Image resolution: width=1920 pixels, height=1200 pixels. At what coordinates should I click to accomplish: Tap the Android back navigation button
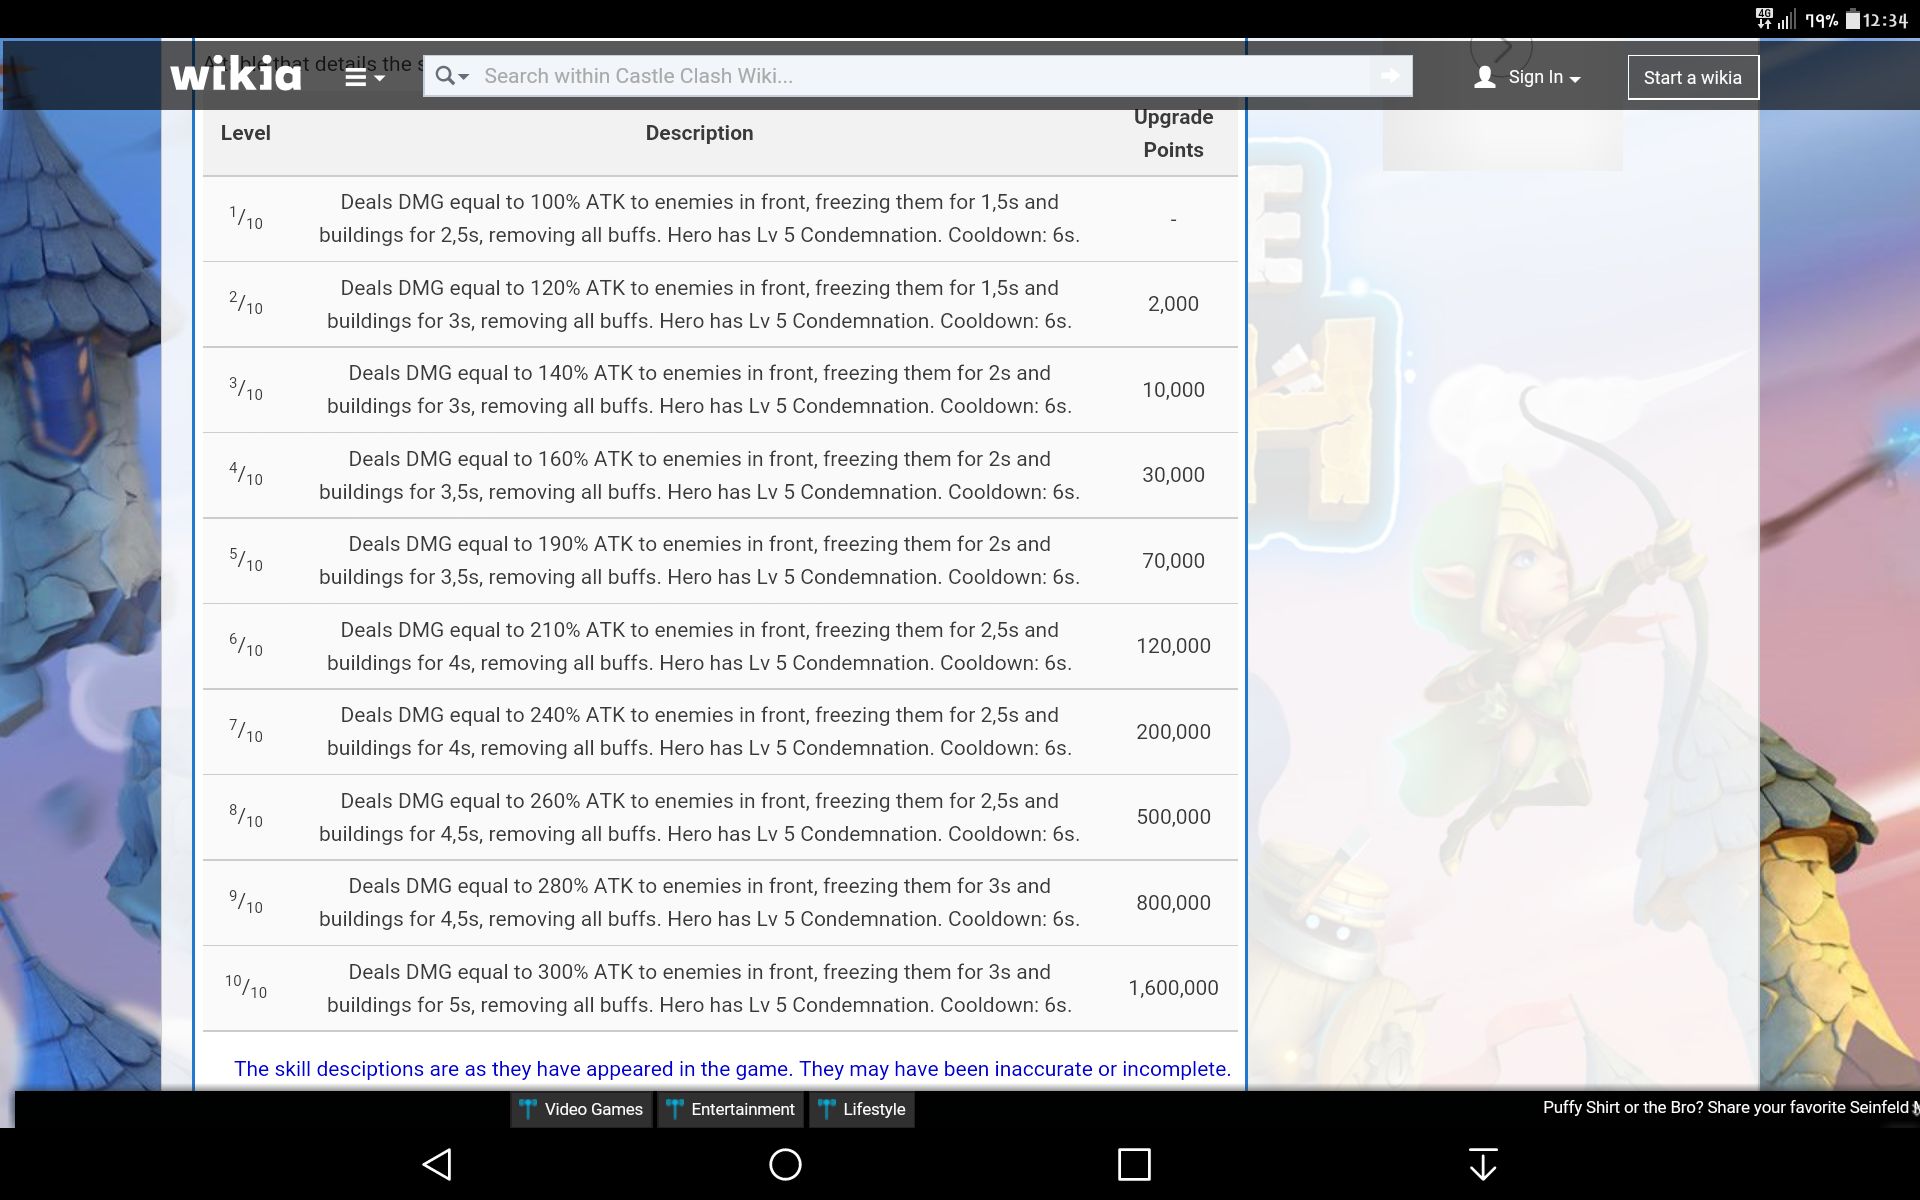click(438, 1164)
